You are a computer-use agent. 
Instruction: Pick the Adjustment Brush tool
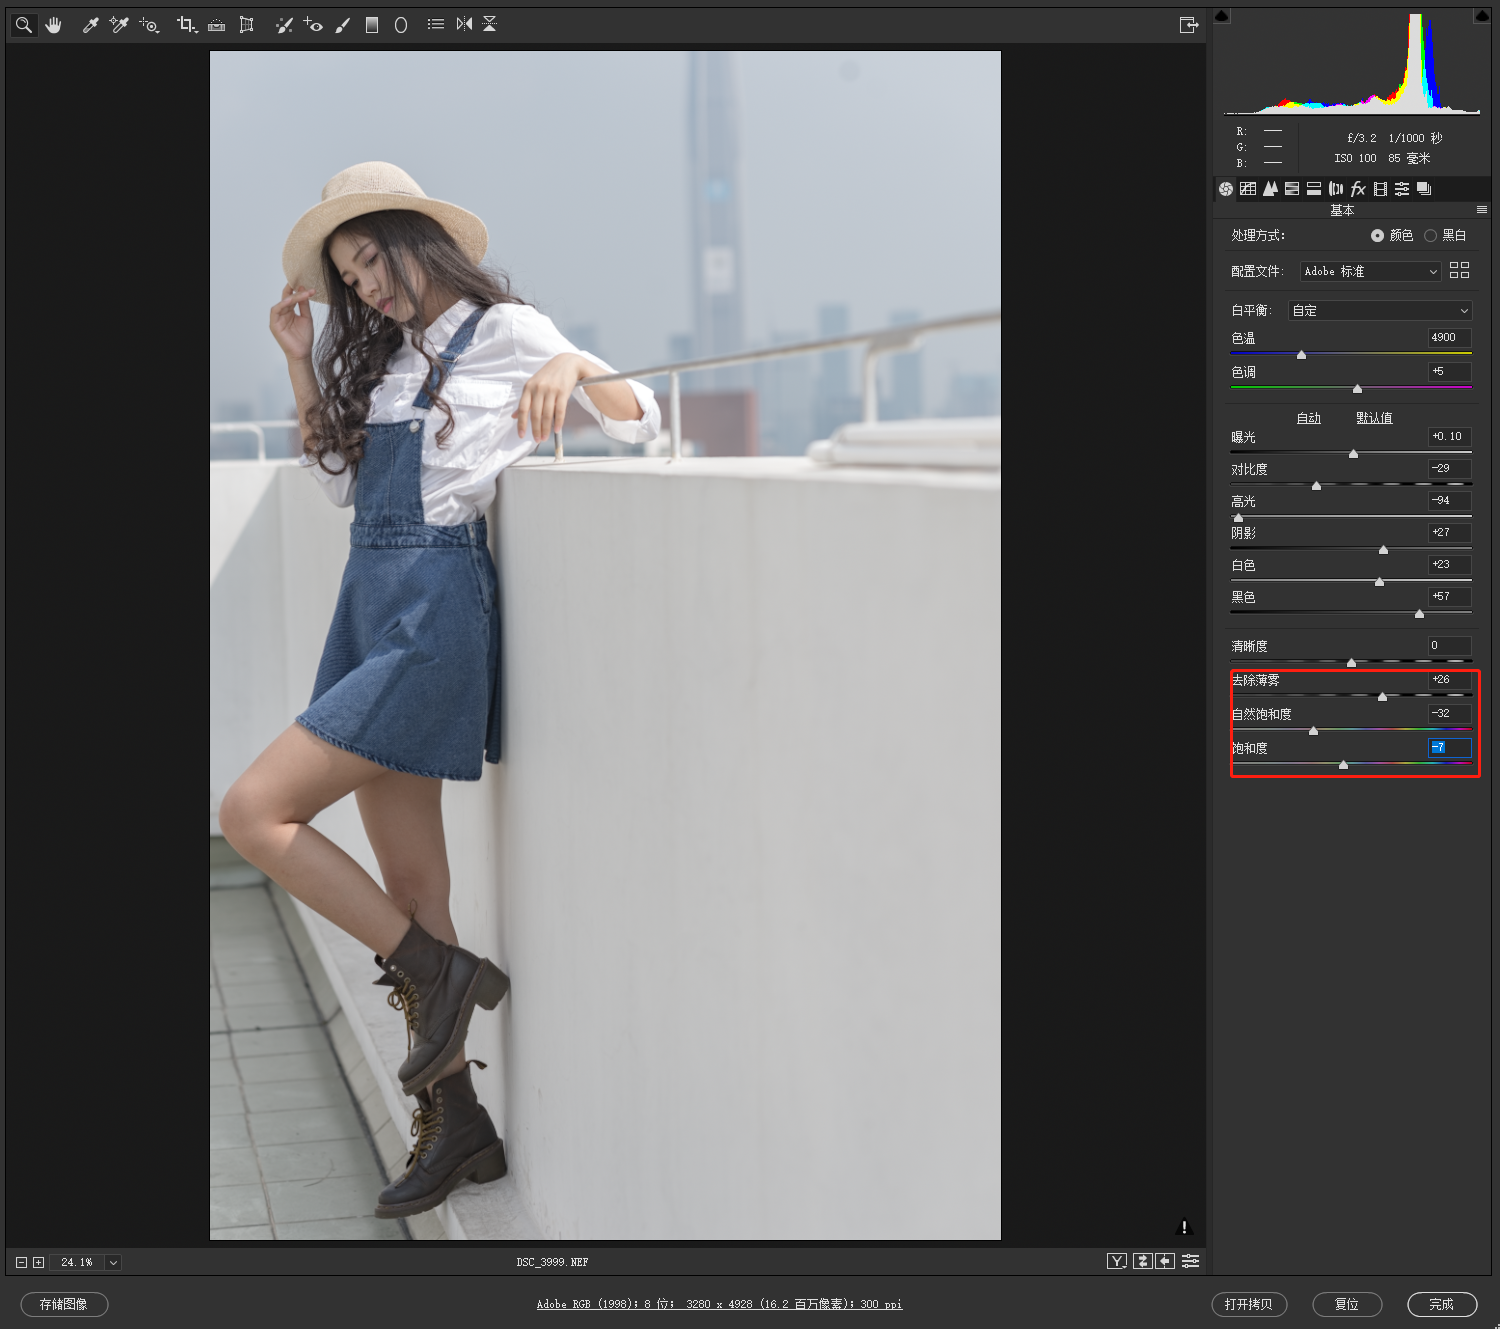click(343, 25)
